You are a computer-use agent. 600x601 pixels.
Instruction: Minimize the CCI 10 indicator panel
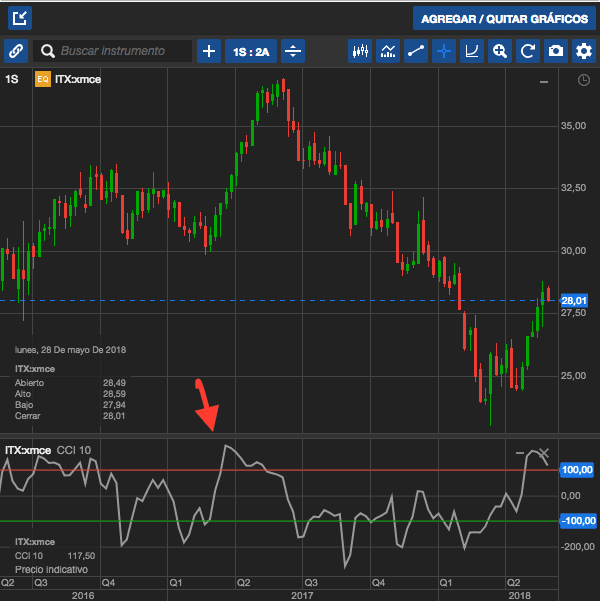coord(520,453)
